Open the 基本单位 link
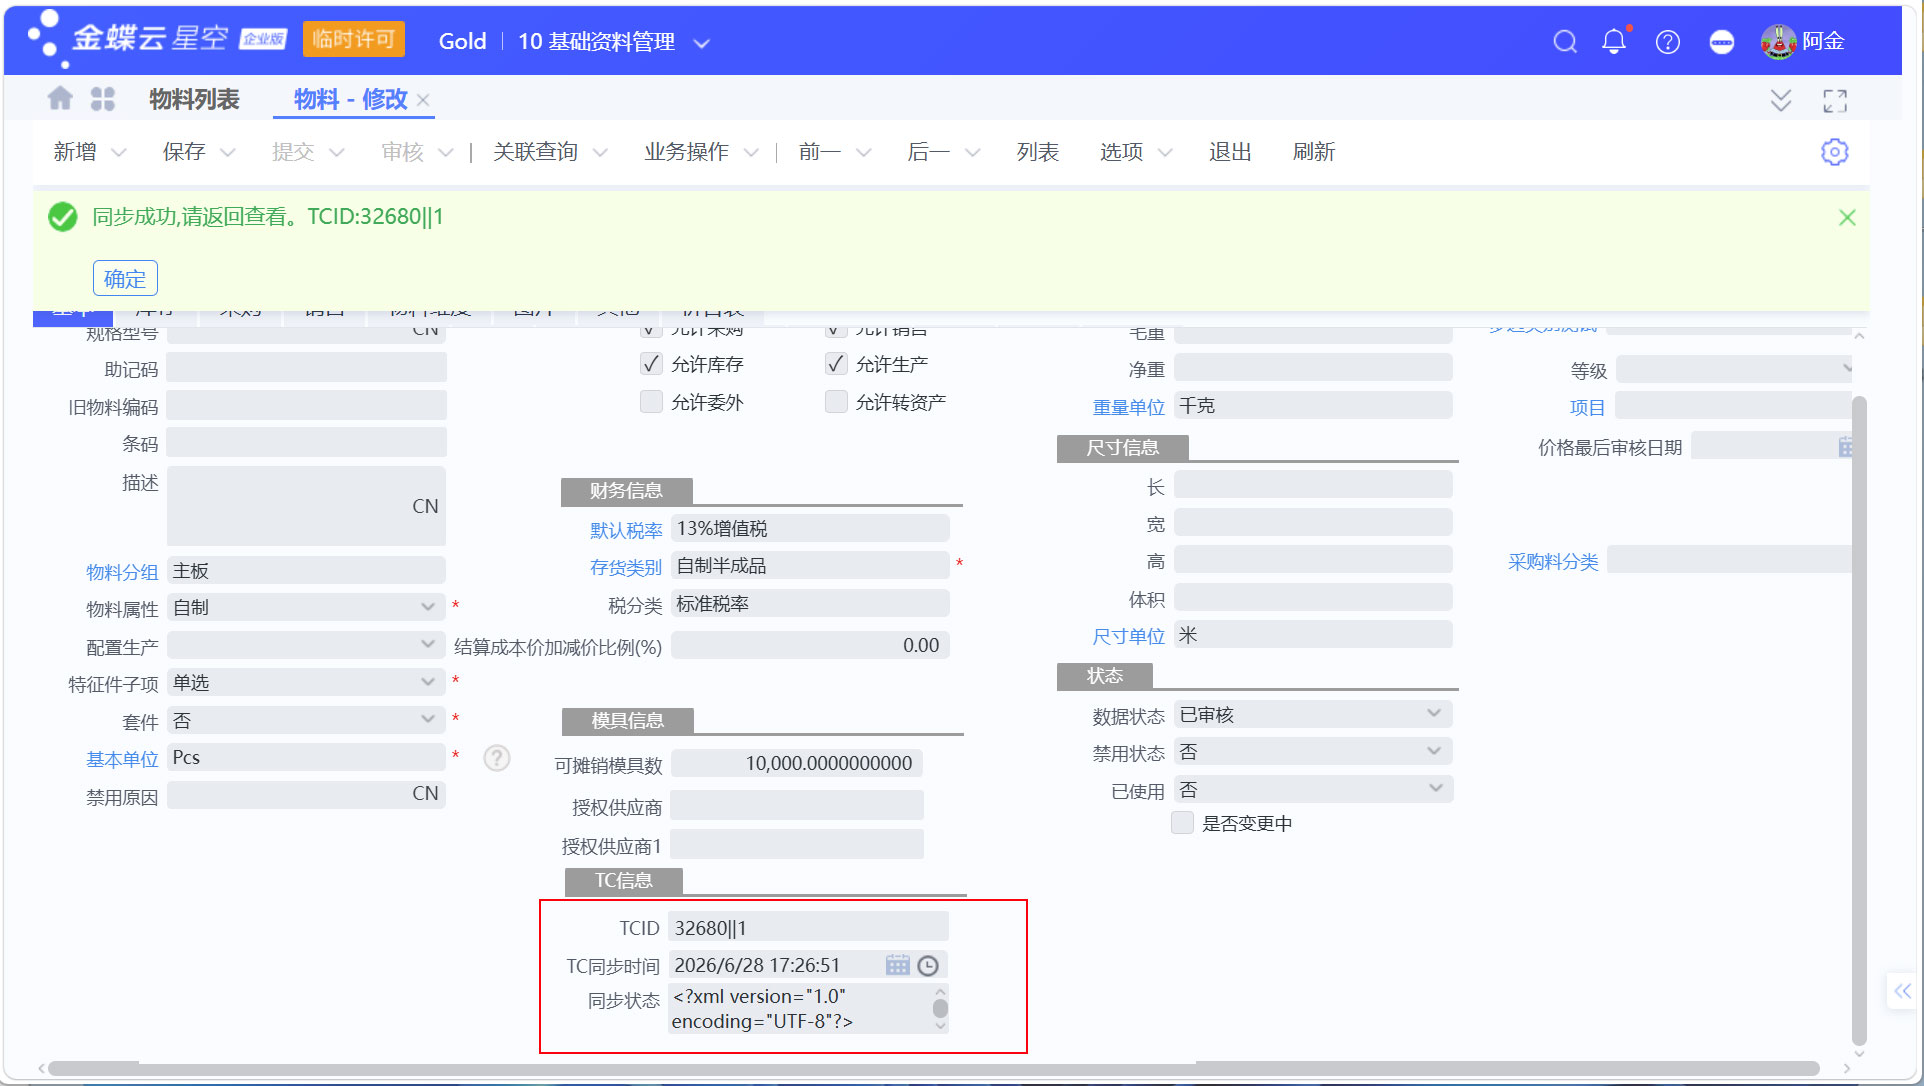 pyautogui.click(x=122, y=759)
